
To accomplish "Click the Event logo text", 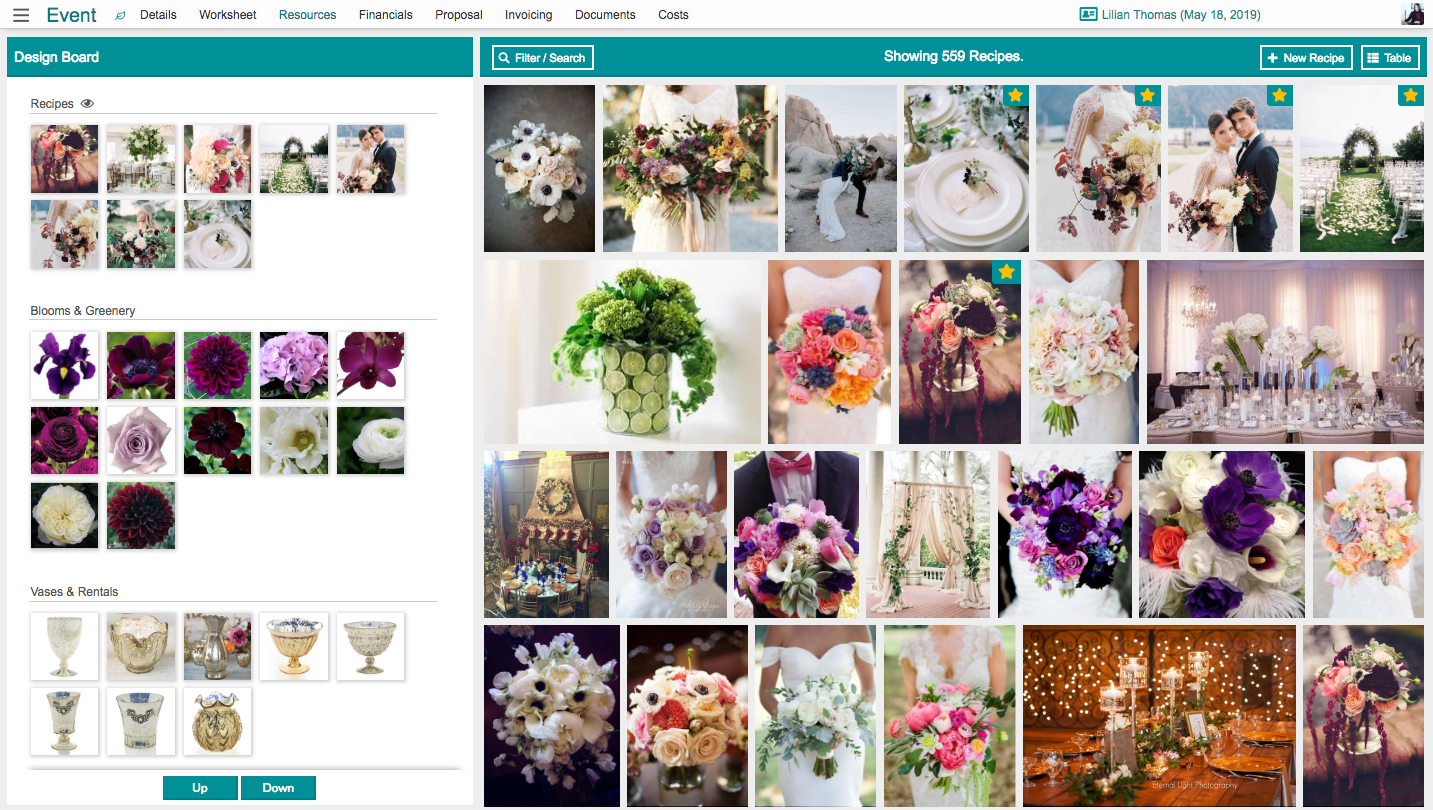I will pyautogui.click(x=72, y=15).
